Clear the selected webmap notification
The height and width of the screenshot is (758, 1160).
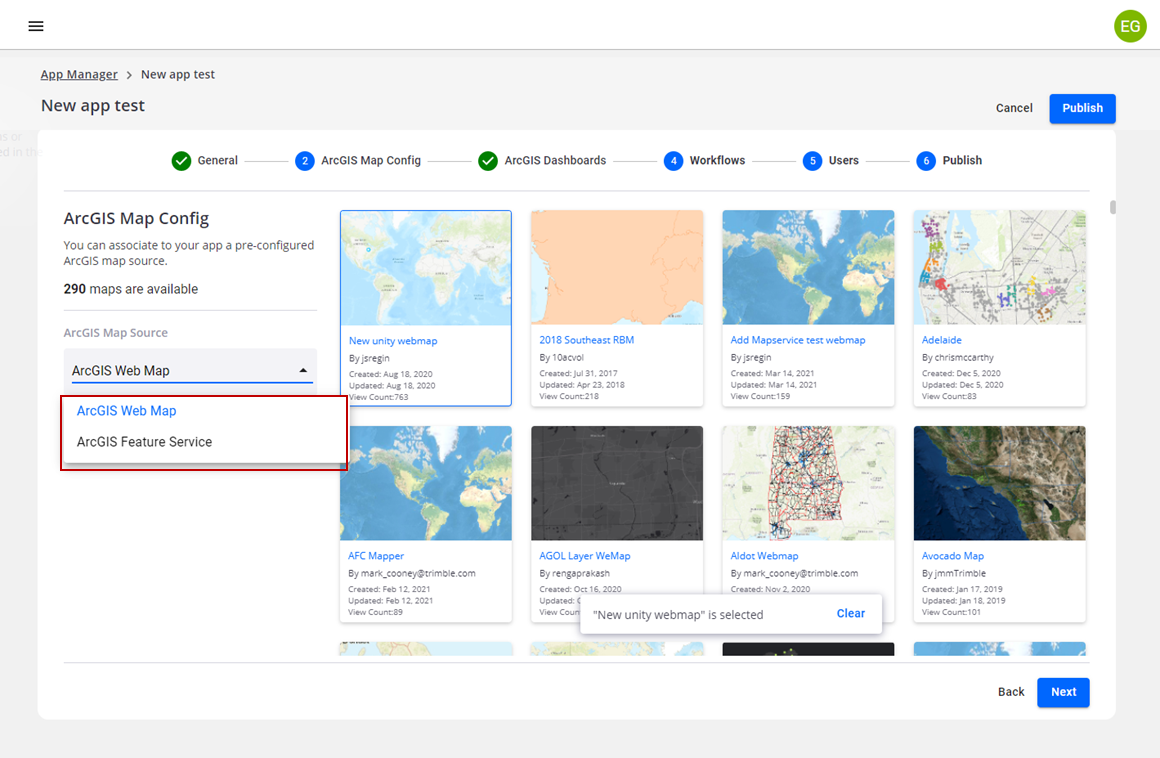(850, 614)
